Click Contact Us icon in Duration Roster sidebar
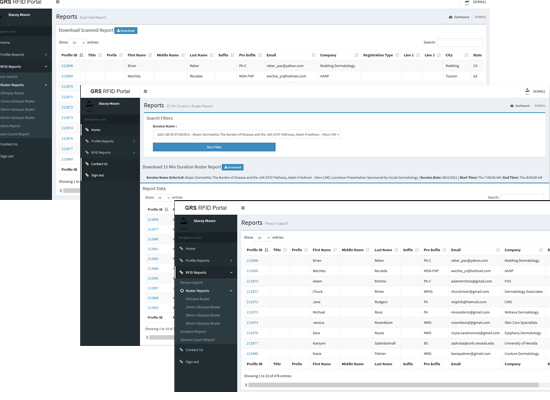 click(x=87, y=164)
